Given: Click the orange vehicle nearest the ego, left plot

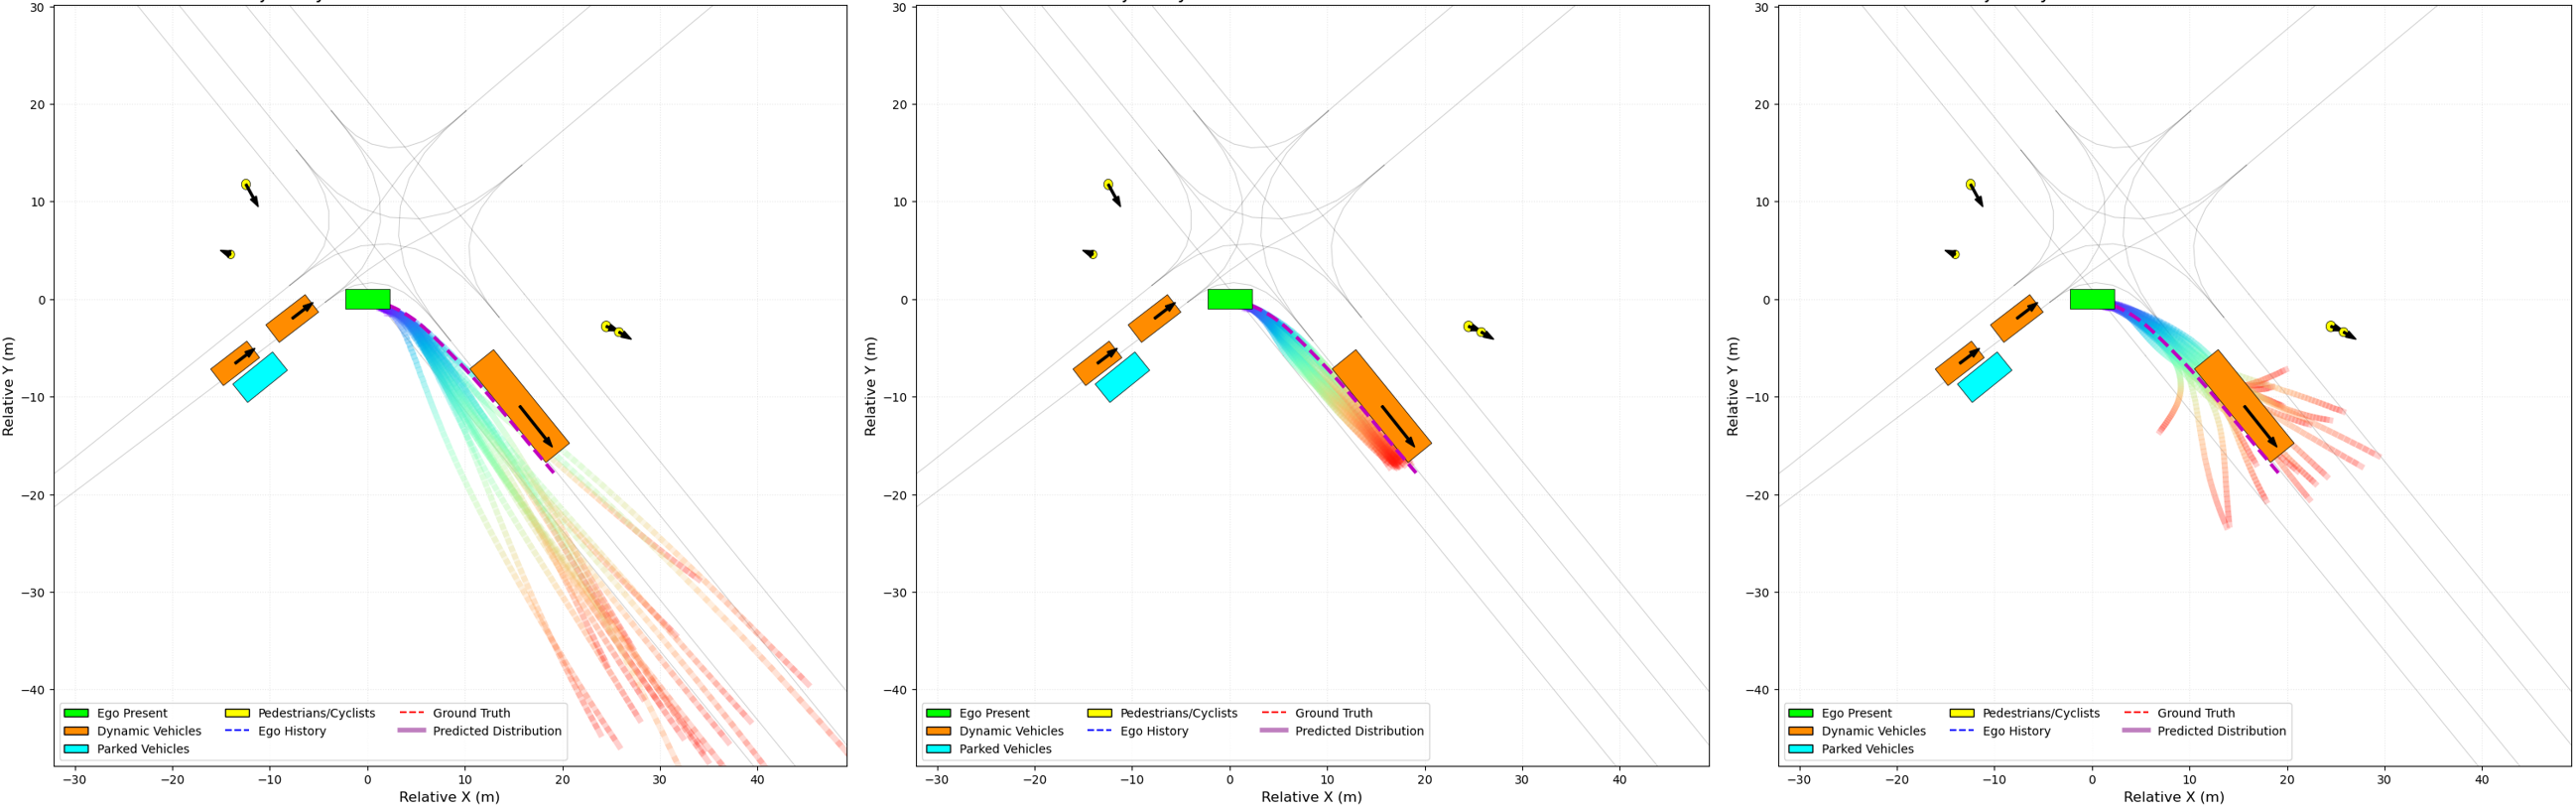Looking at the screenshot, I should tap(292, 318).
